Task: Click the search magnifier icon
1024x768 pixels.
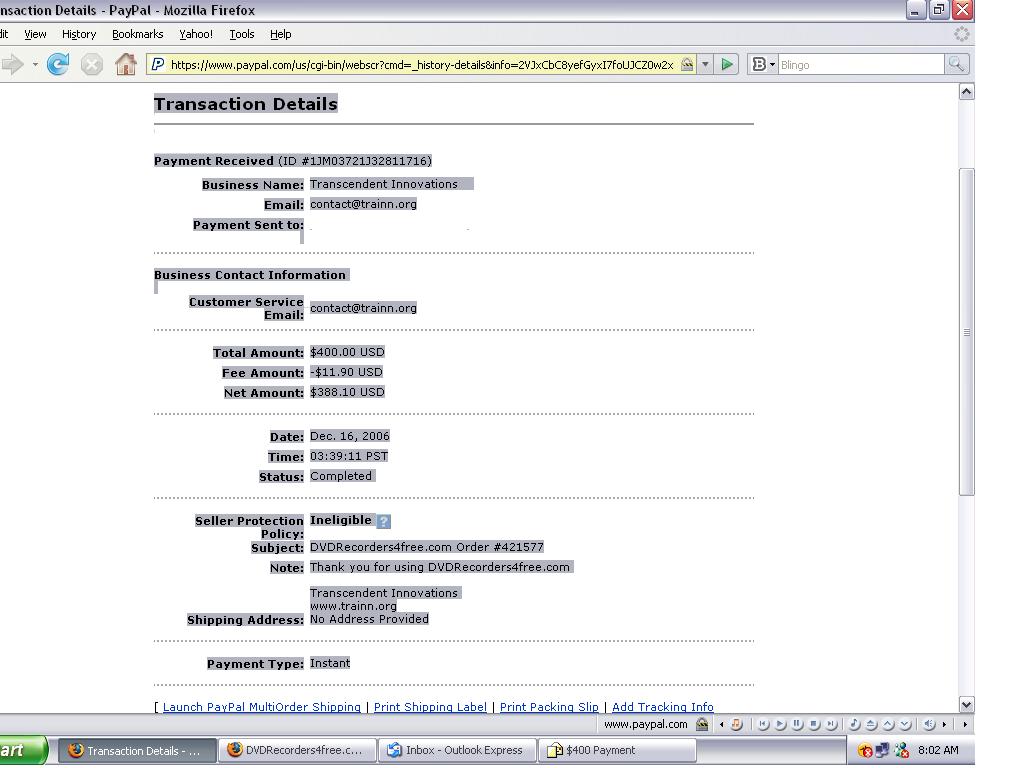Action: [x=956, y=64]
